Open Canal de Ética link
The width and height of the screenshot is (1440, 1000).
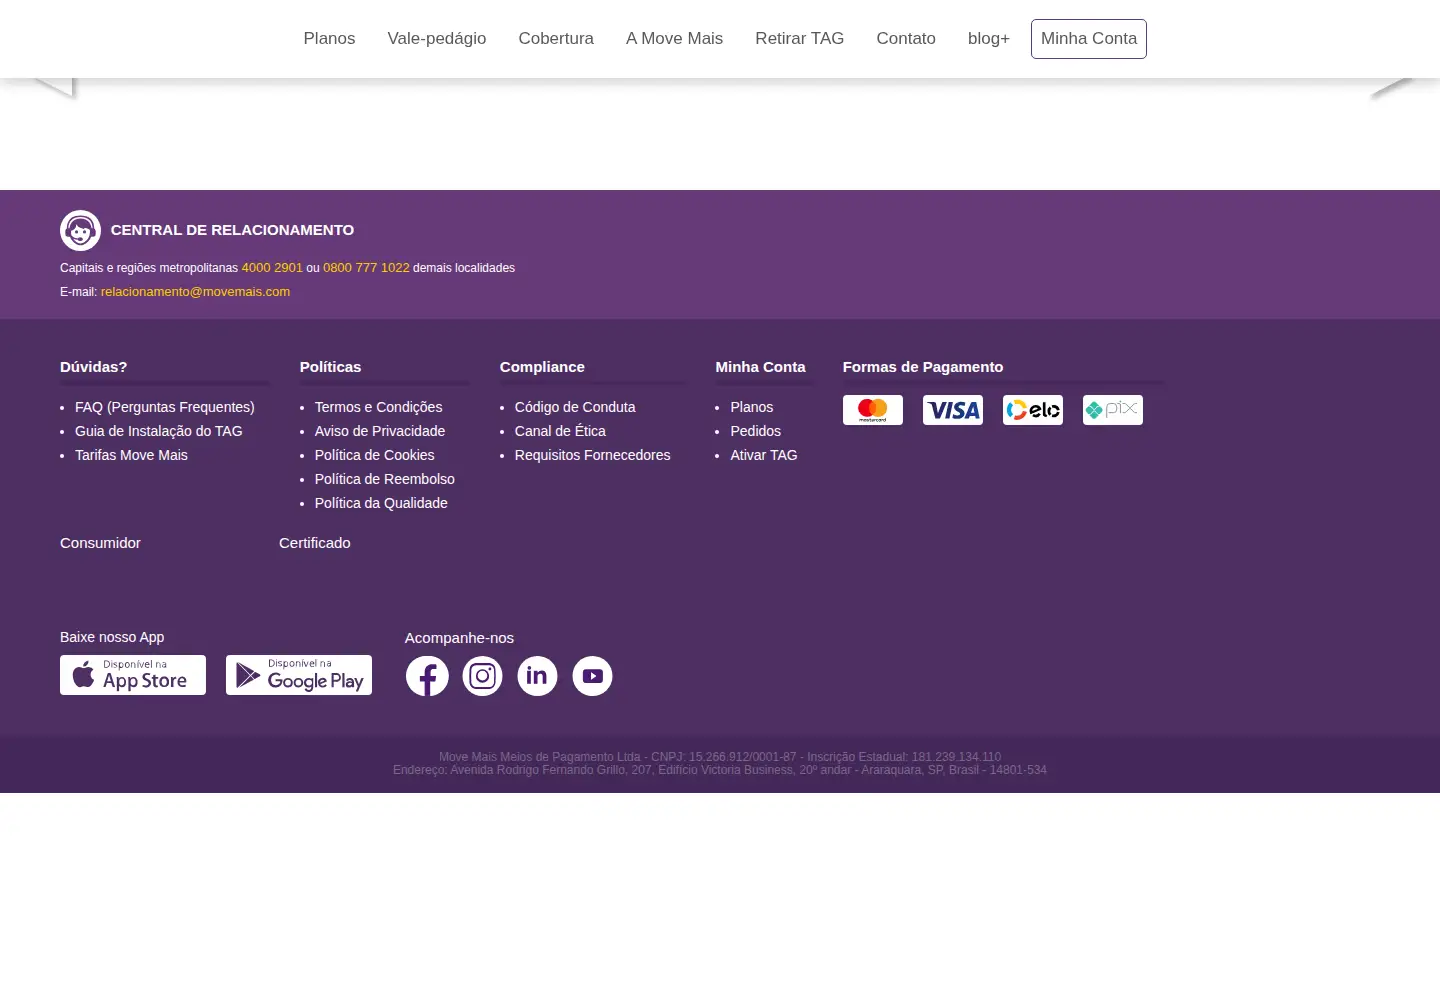point(560,431)
